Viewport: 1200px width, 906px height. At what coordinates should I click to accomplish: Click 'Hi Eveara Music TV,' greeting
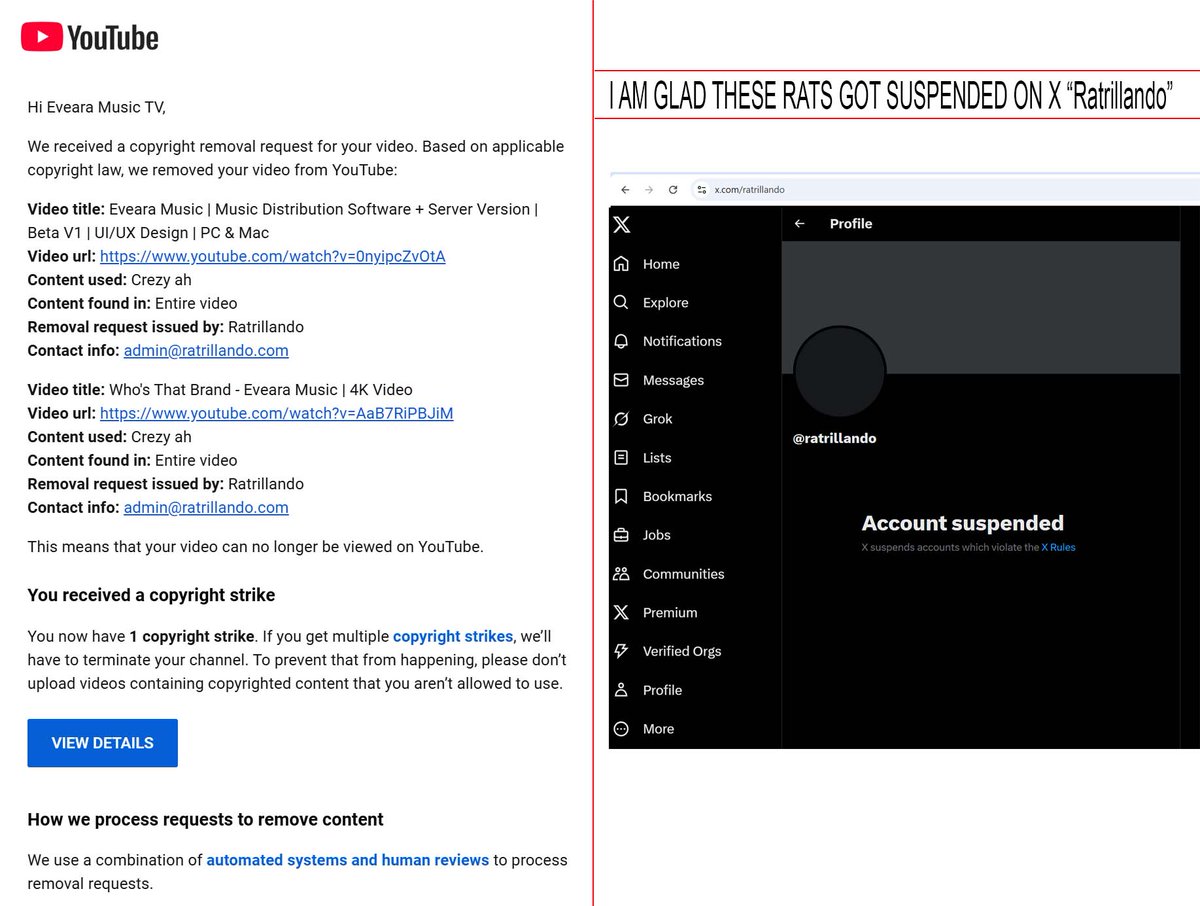(x=96, y=107)
